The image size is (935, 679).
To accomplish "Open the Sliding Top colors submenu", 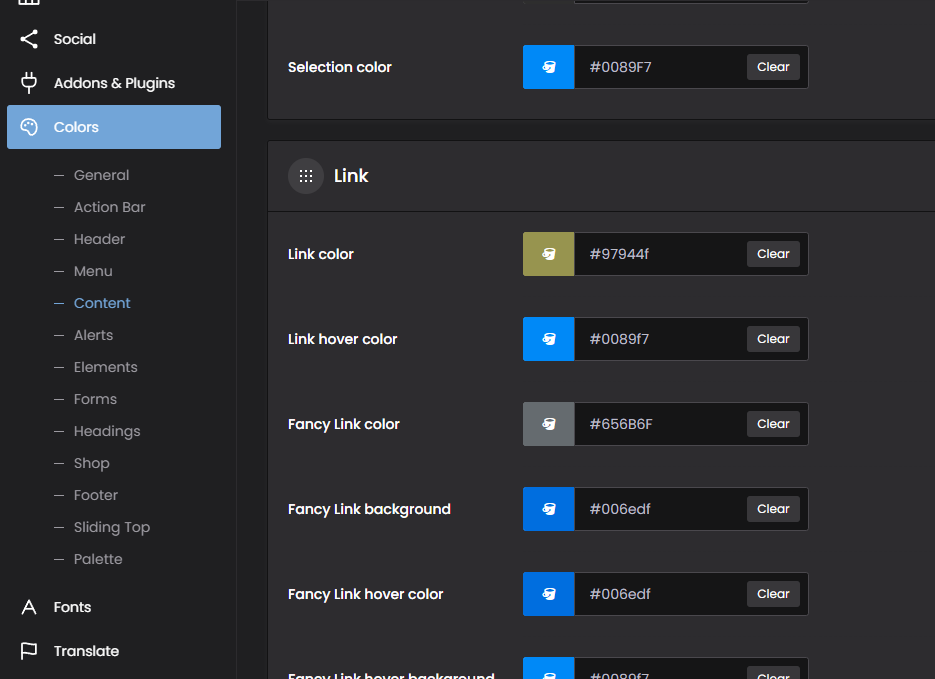I will pyautogui.click(x=111, y=527).
